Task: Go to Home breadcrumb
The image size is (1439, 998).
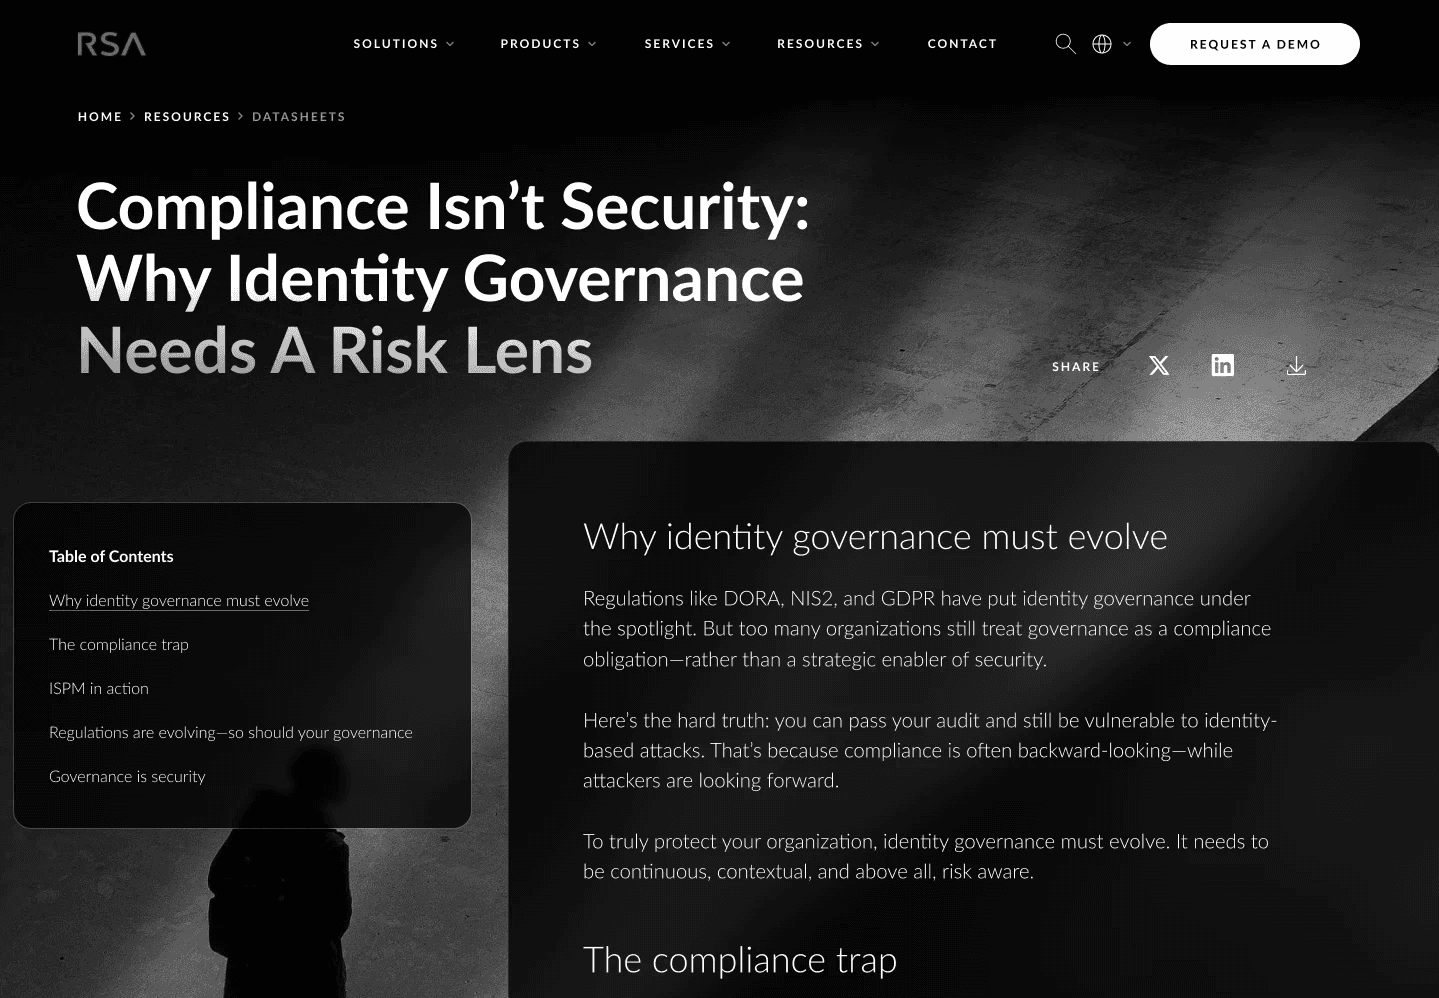Action: click(x=100, y=117)
